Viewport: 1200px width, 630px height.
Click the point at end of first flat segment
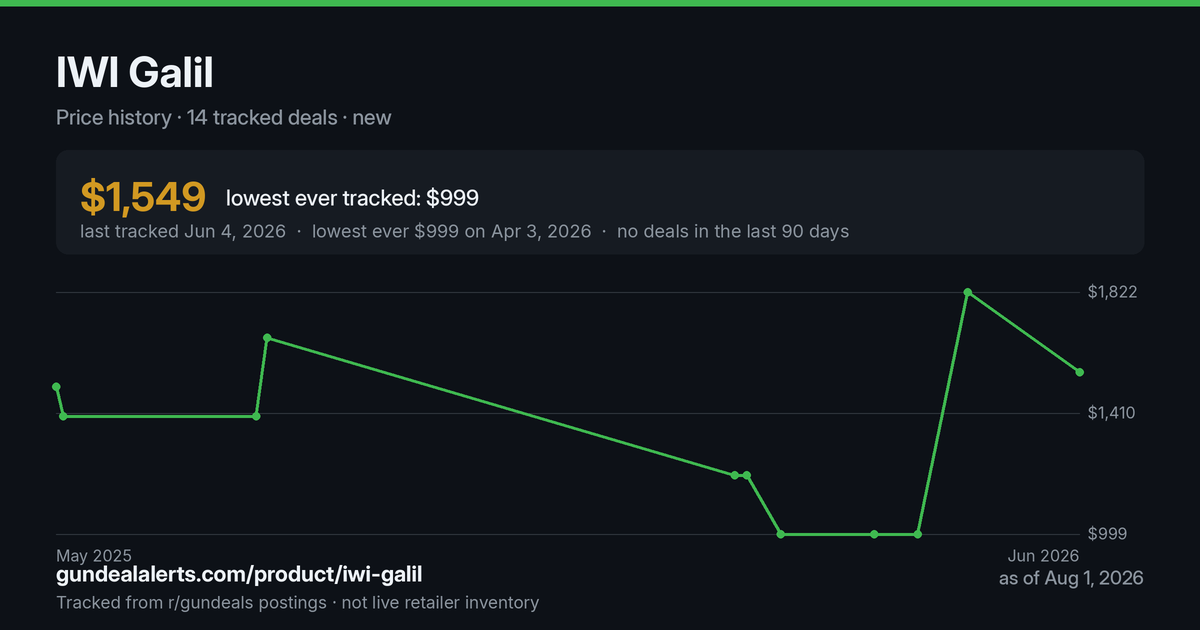(x=256, y=416)
